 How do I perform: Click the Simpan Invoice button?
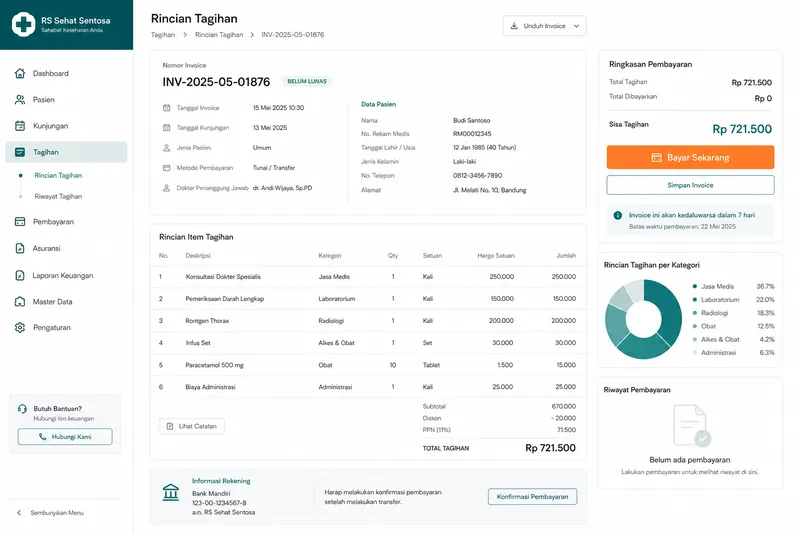tap(690, 185)
